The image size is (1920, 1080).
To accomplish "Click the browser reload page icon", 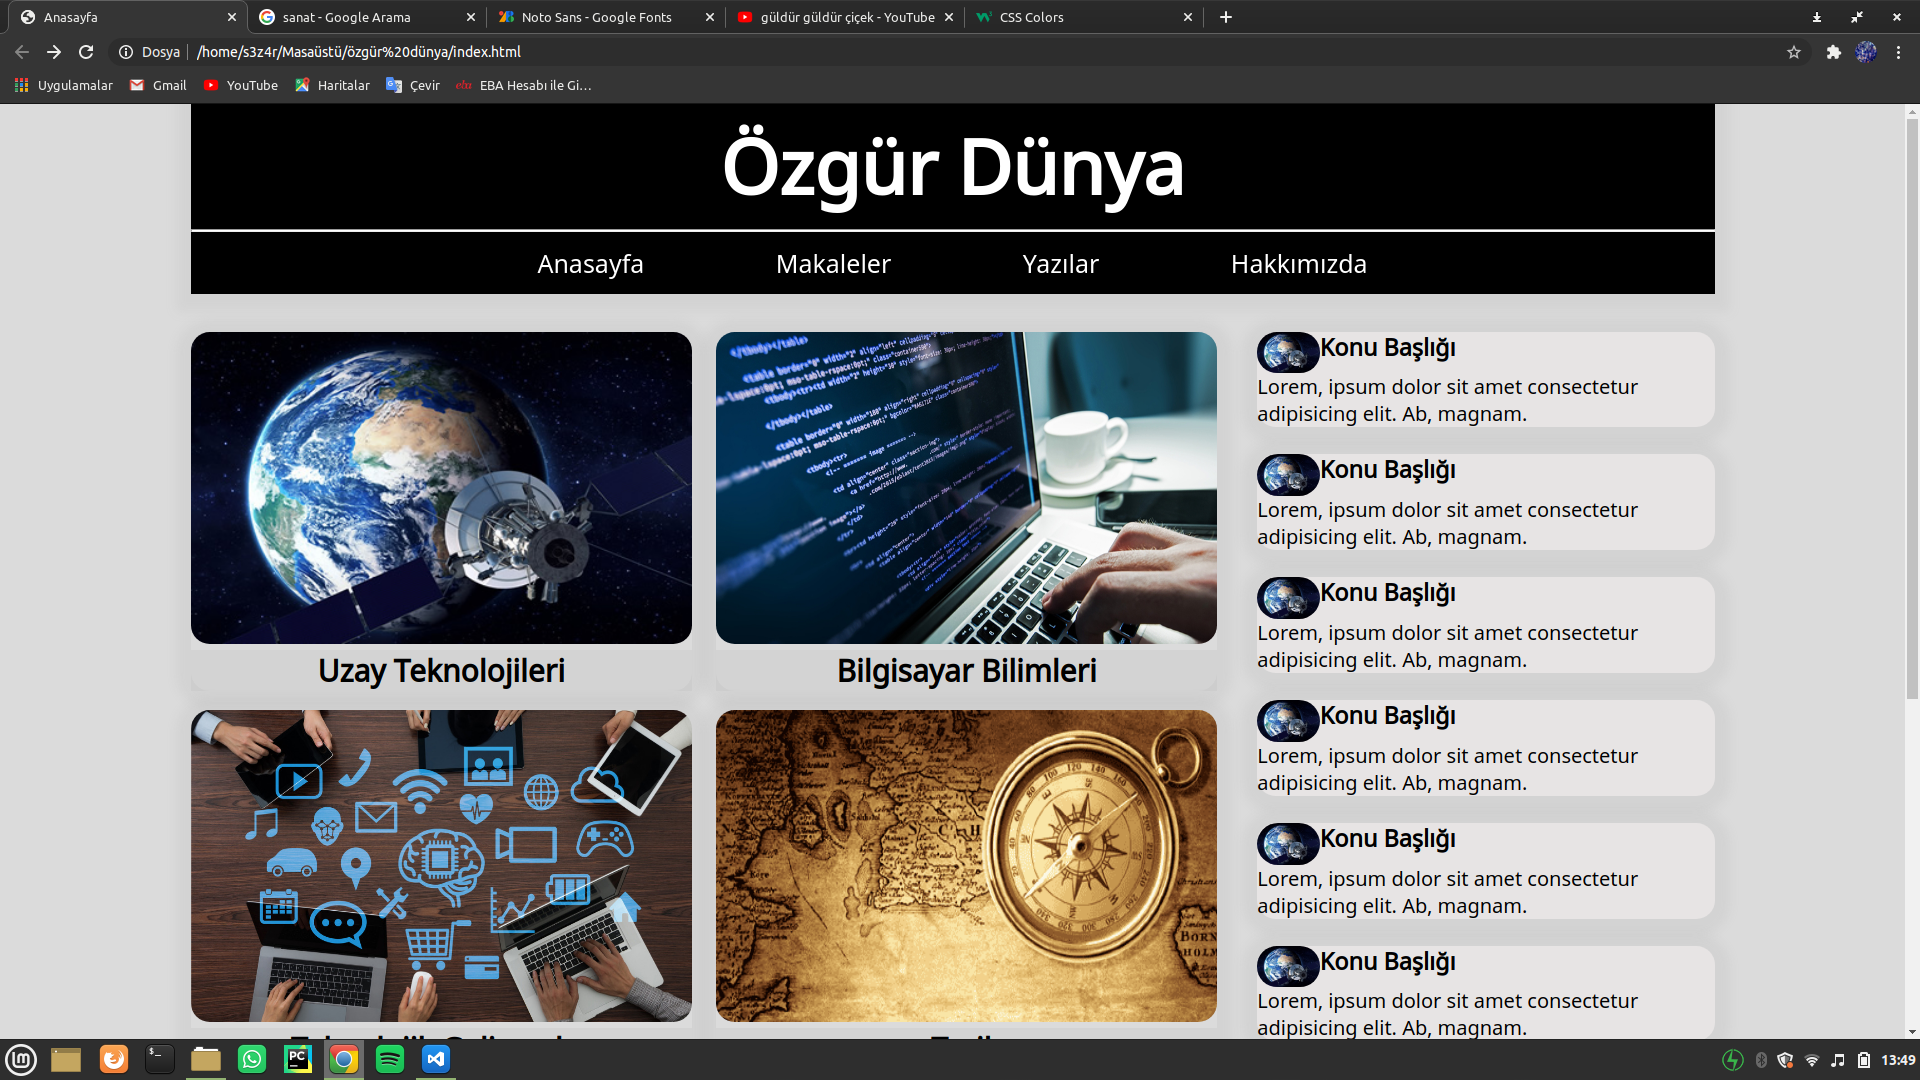I will tap(86, 52).
